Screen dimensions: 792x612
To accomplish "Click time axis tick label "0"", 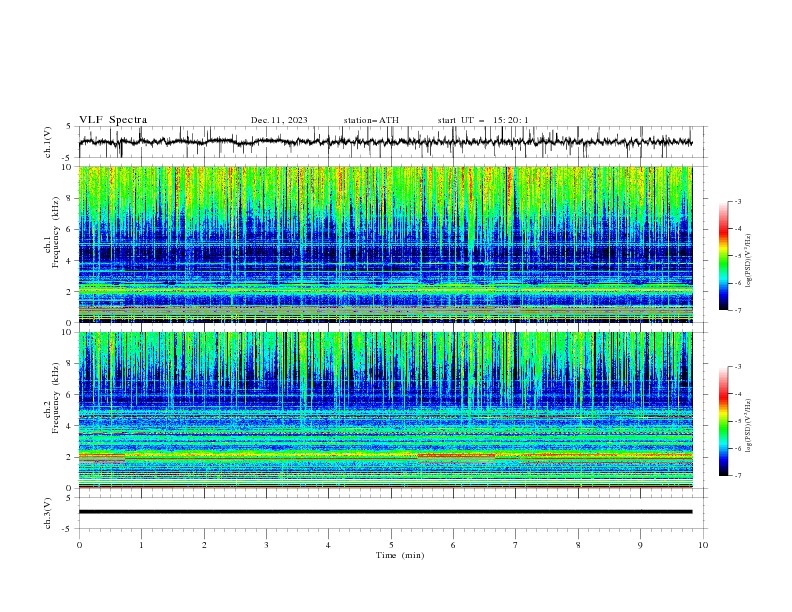I will click(x=79, y=545).
